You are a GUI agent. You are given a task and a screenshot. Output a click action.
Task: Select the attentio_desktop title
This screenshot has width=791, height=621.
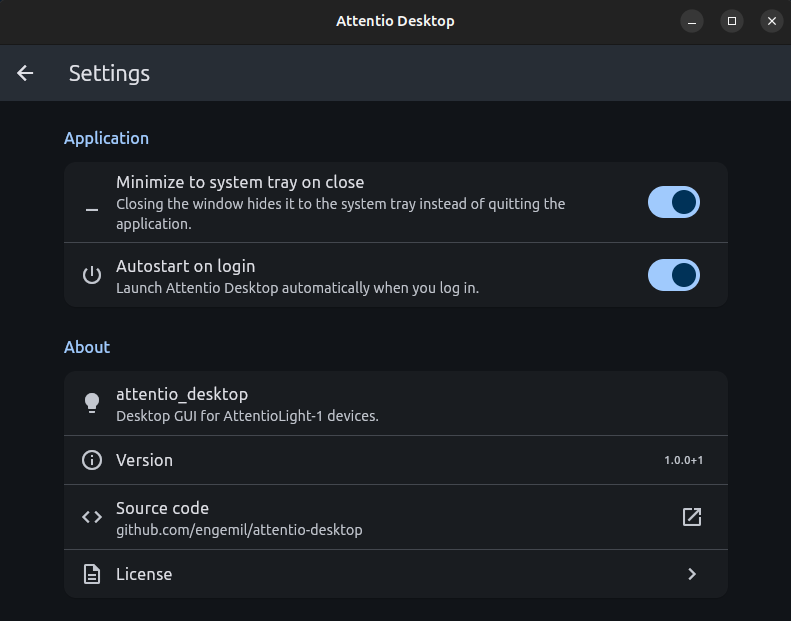182,394
